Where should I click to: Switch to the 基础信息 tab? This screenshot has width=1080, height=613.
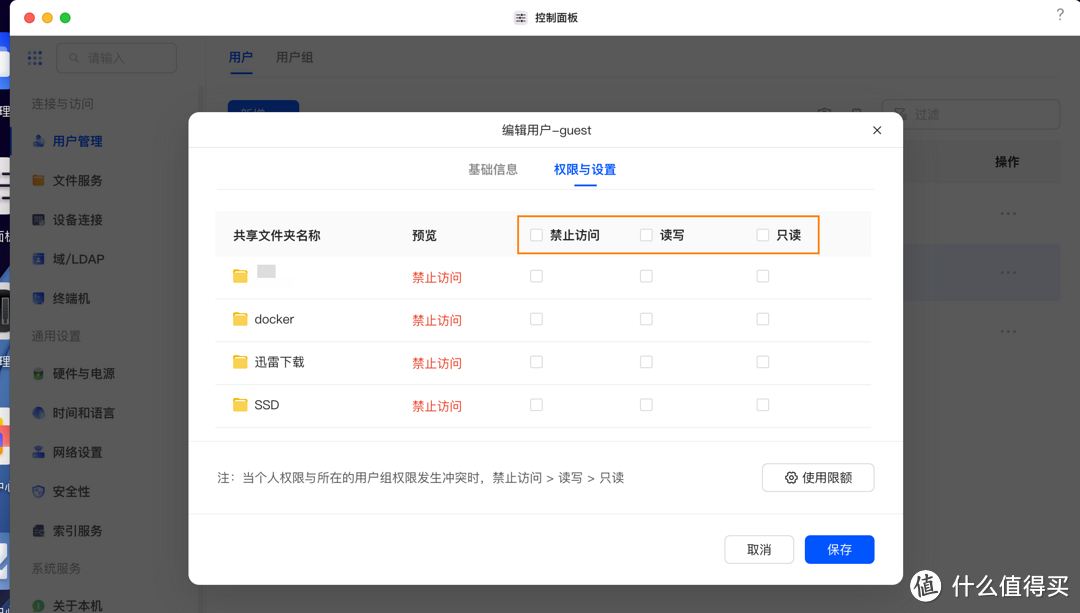pos(493,170)
